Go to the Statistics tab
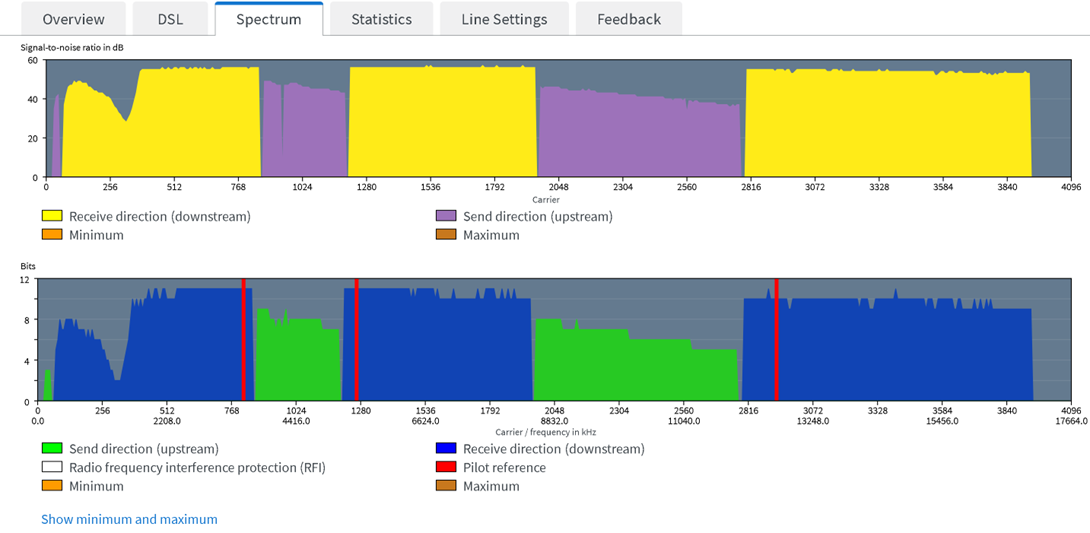 click(382, 19)
